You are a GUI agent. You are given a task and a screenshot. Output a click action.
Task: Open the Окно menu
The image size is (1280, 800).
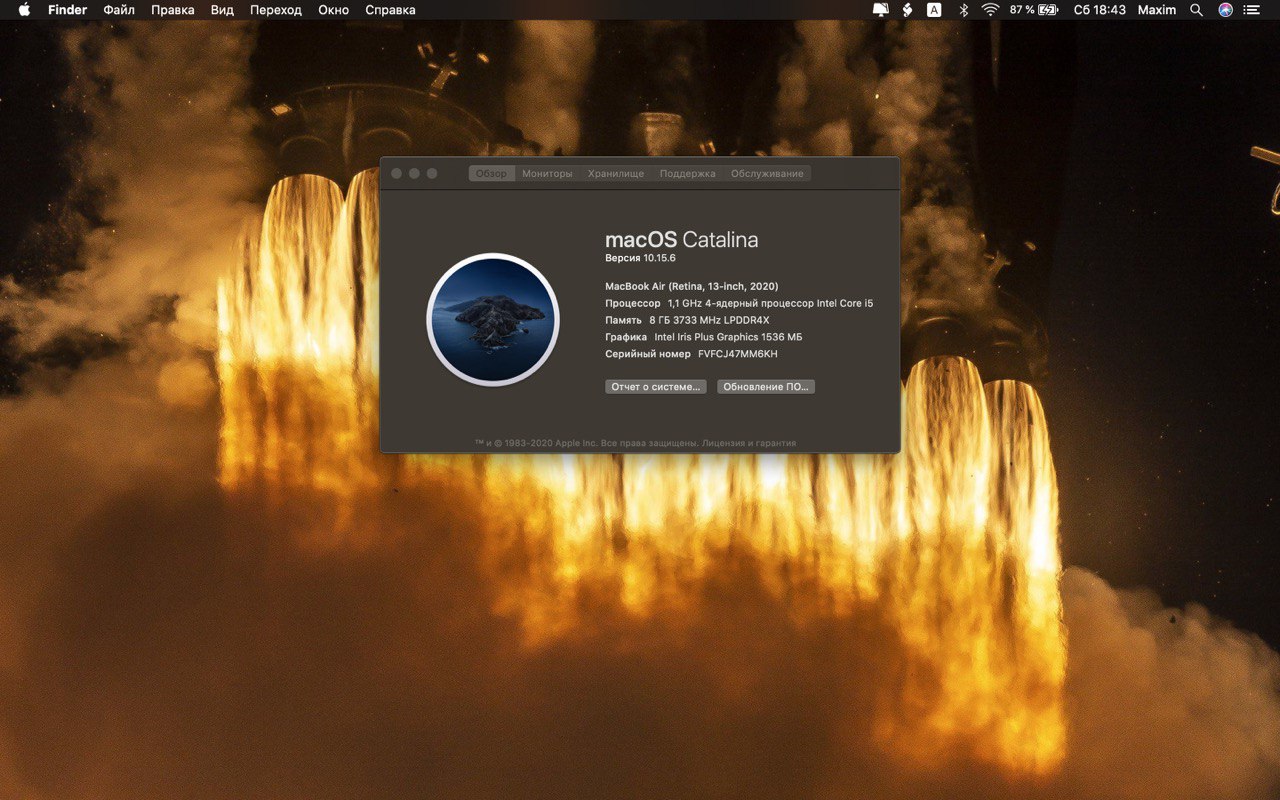[x=333, y=10]
